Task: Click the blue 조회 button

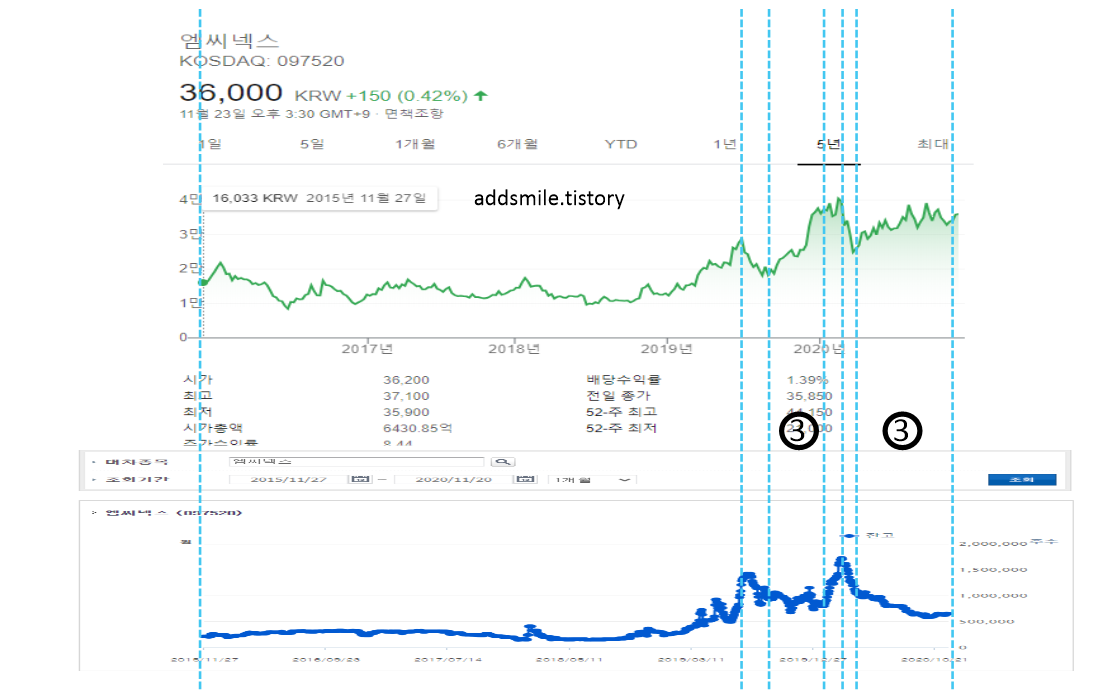Action: [1022, 480]
